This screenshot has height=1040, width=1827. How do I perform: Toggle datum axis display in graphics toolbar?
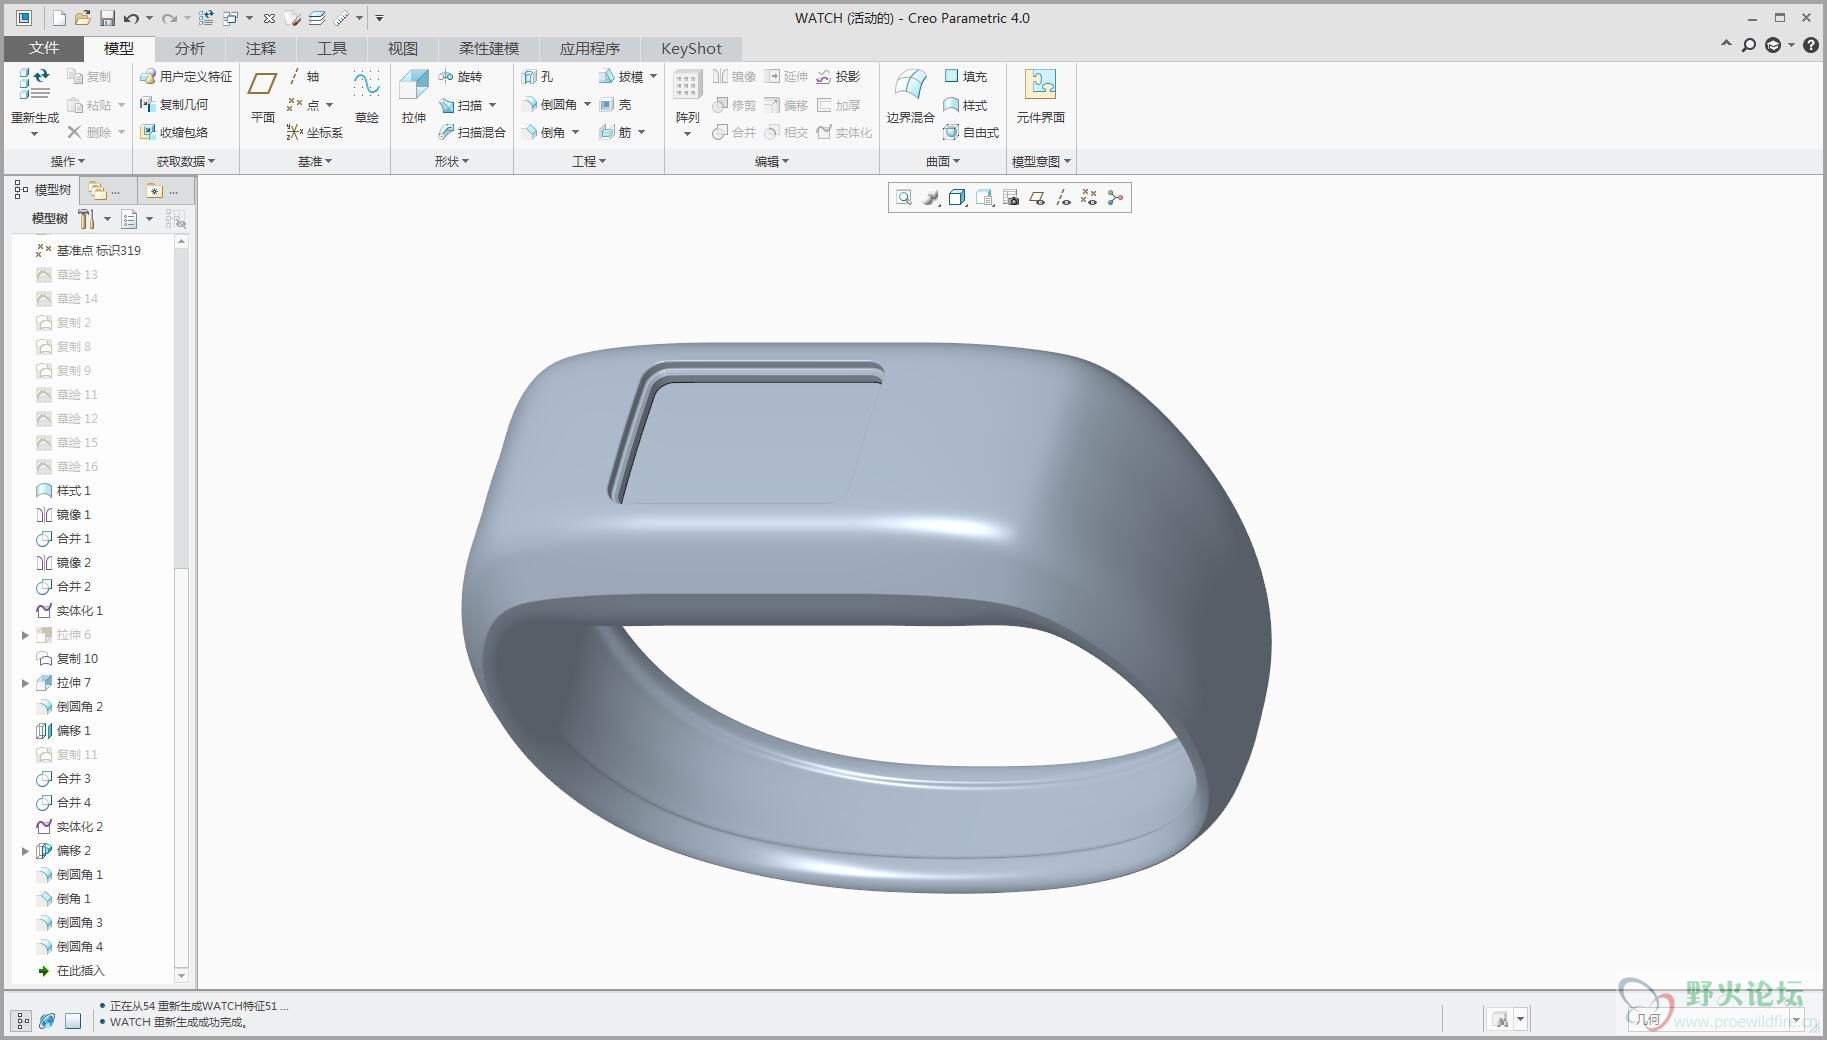[x=1063, y=198]
